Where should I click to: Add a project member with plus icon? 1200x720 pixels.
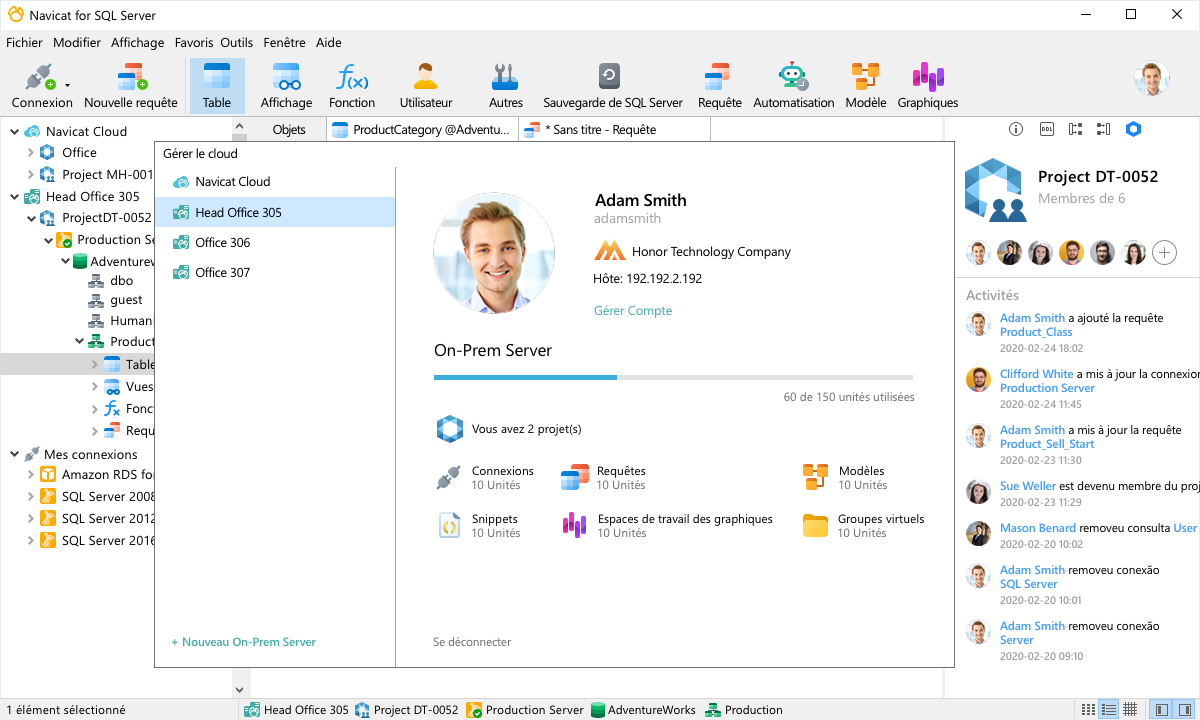1164,253
